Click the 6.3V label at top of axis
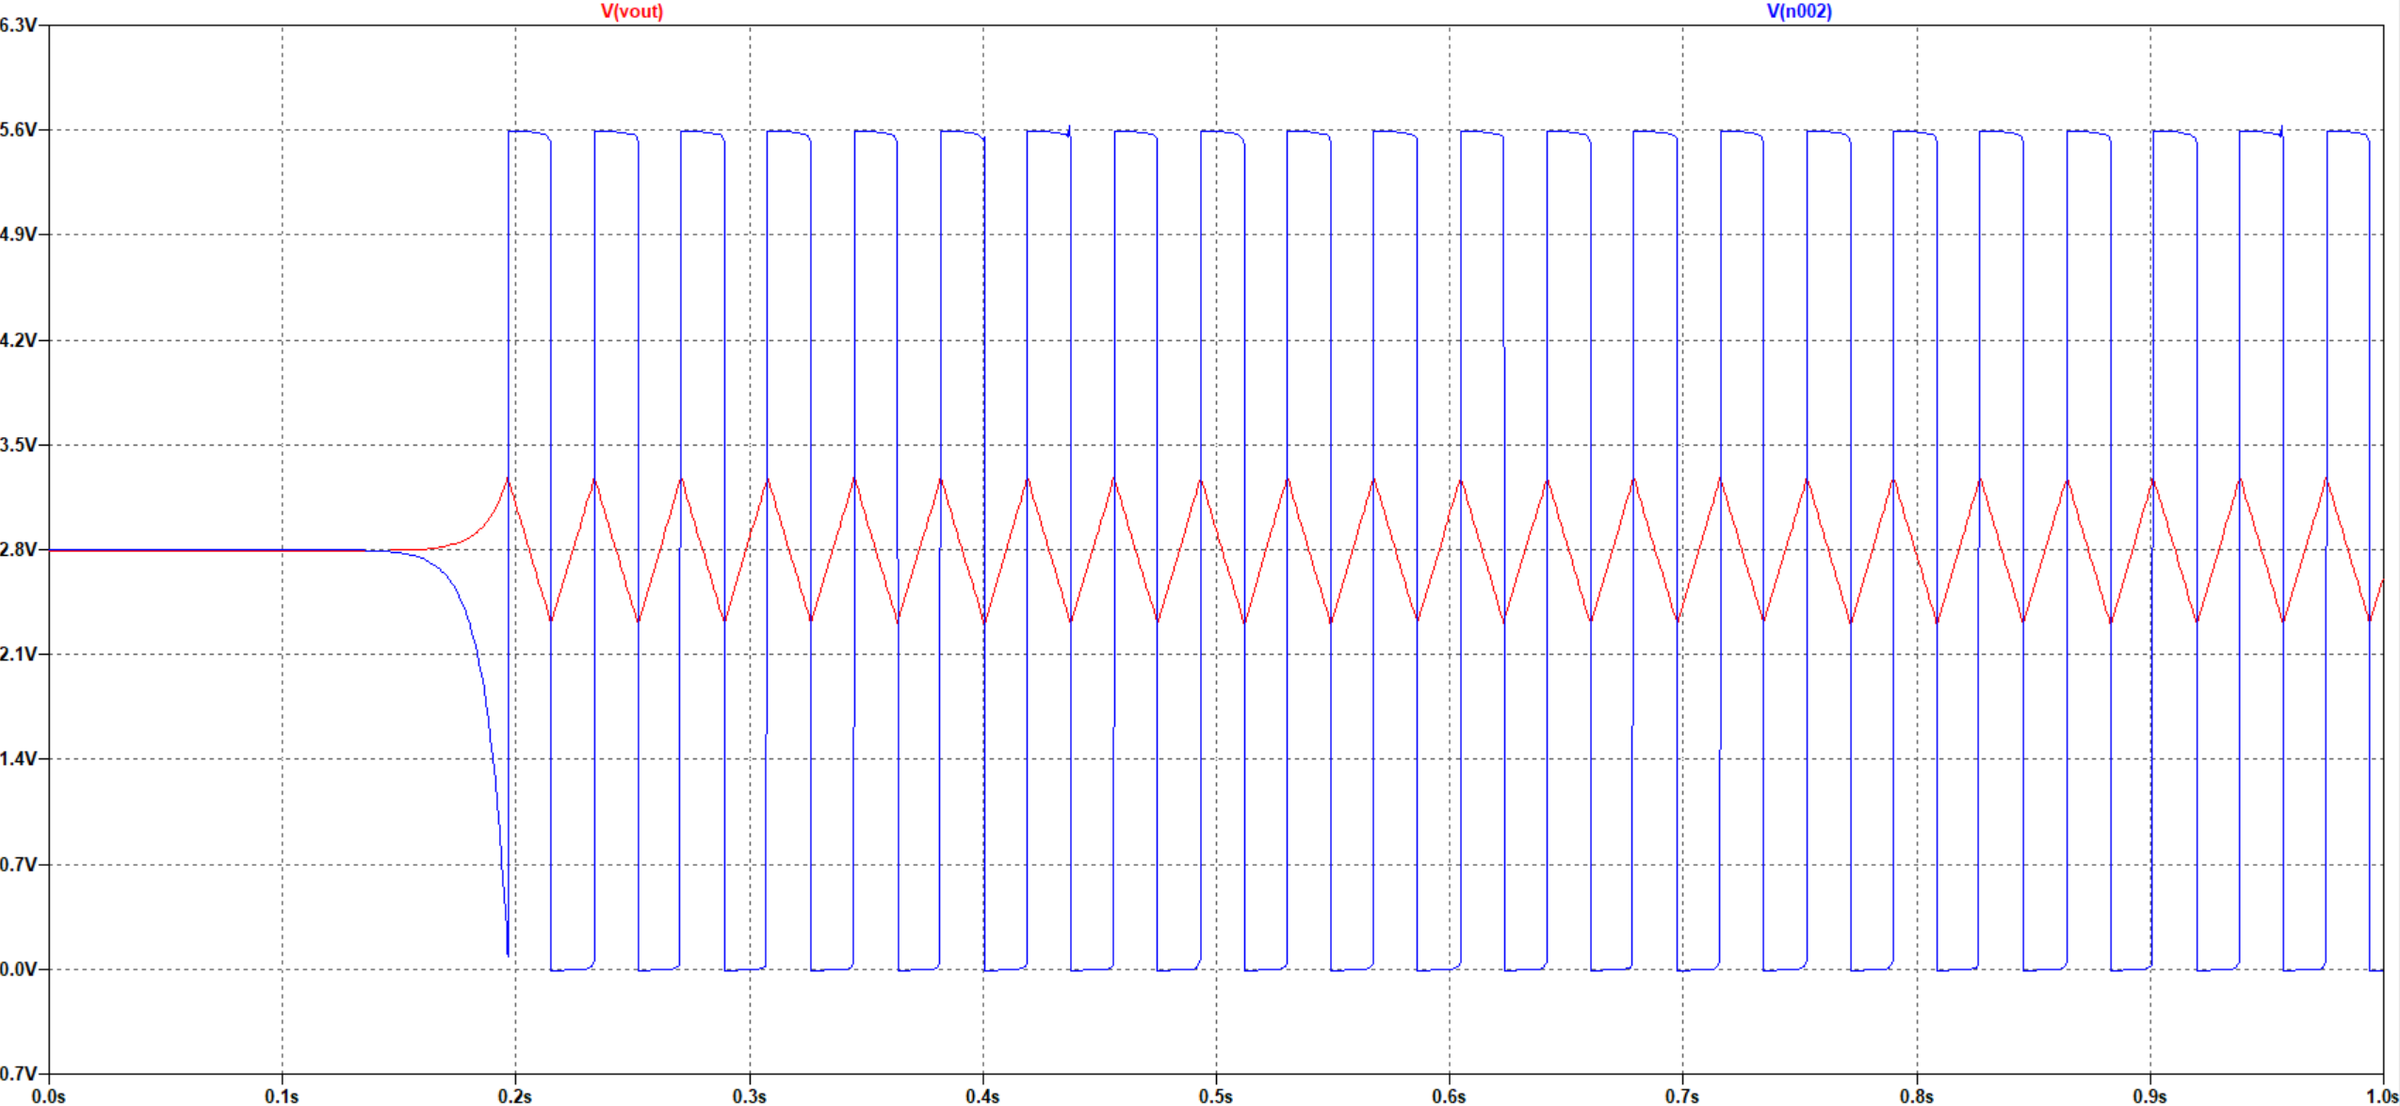The height and width of the screenshot is (1106, 2400). point(18,25)
